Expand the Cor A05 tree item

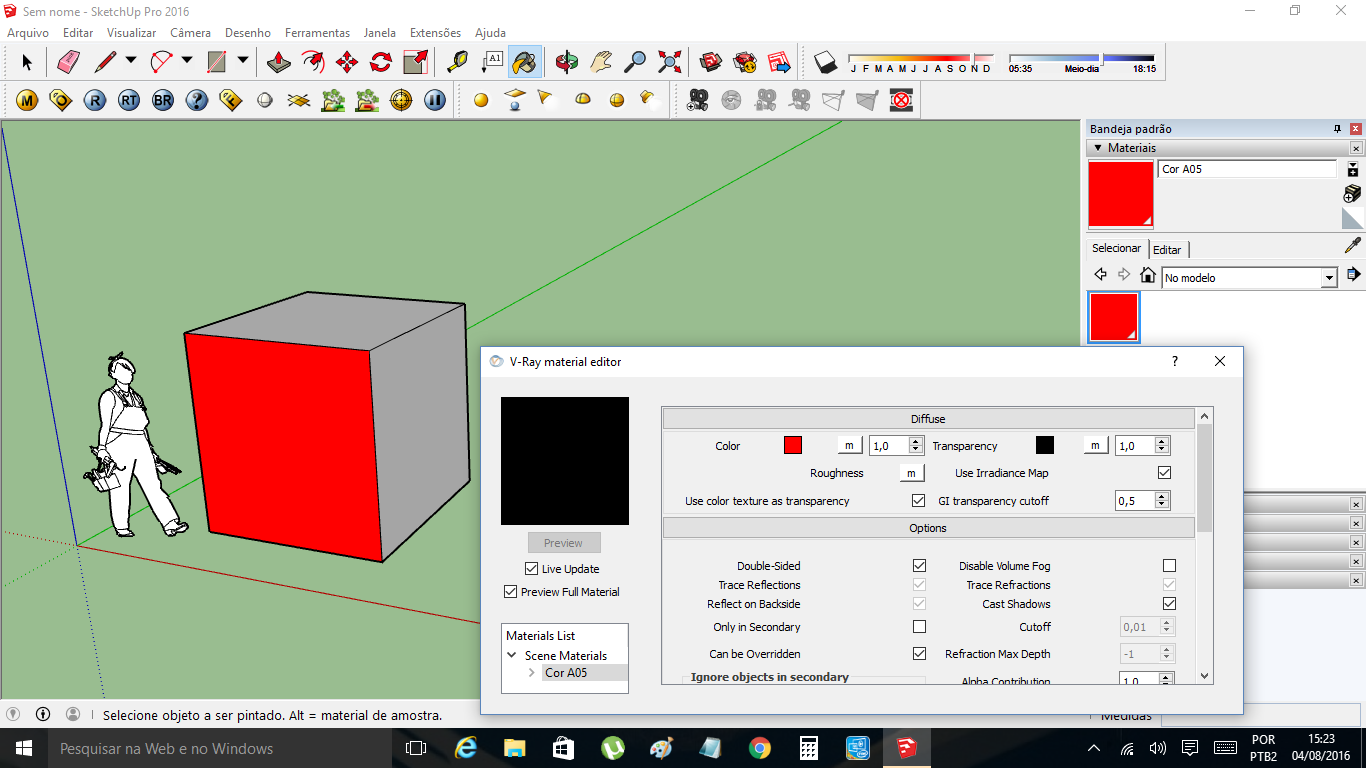pyautogui.click(x=532, y=673)
